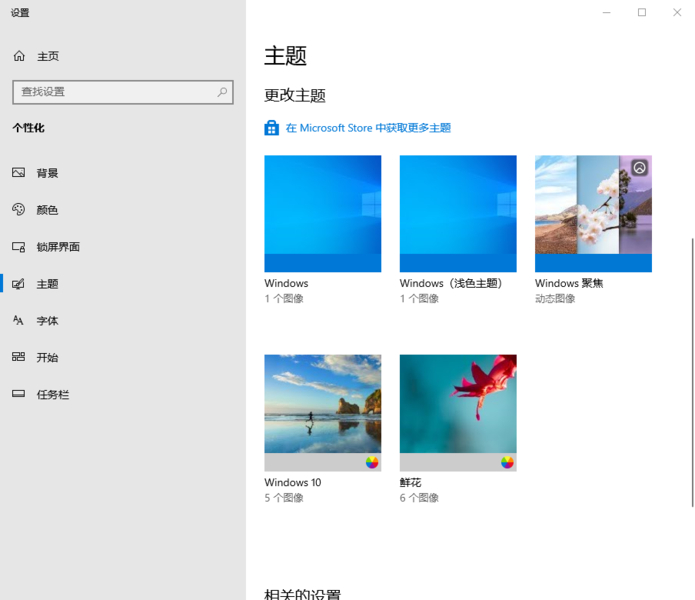Click the Microsoft Store bag icon
The width and height of the screenshot is (695, 600).
(271, 128)
